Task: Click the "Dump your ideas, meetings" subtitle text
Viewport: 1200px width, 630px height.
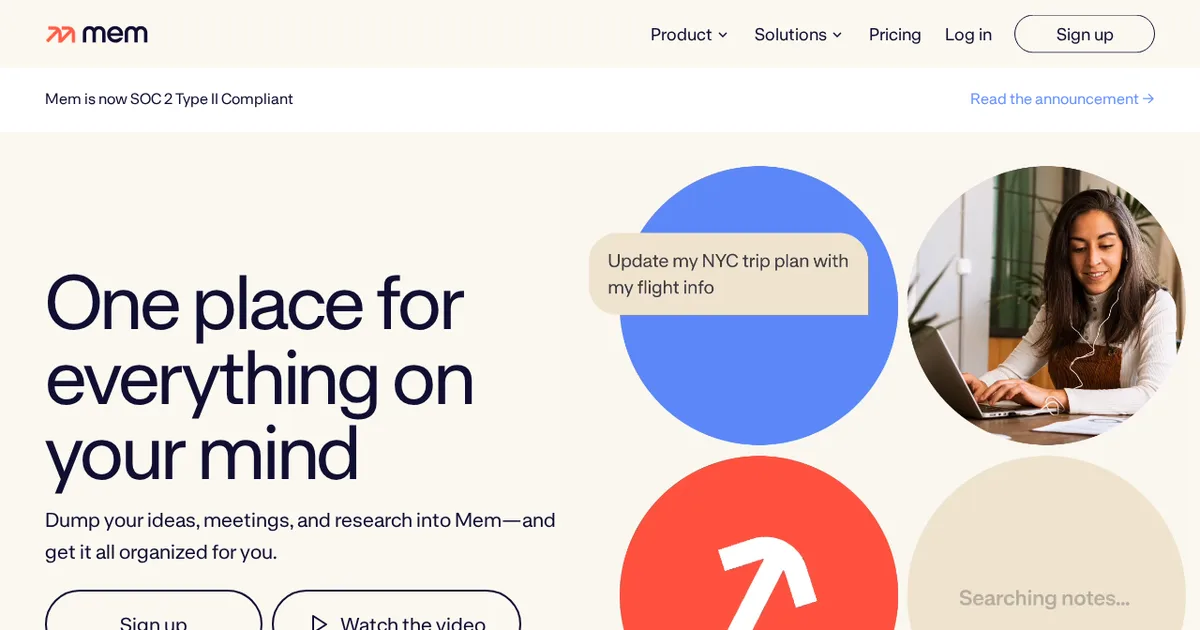Action: tap(300, 536)
